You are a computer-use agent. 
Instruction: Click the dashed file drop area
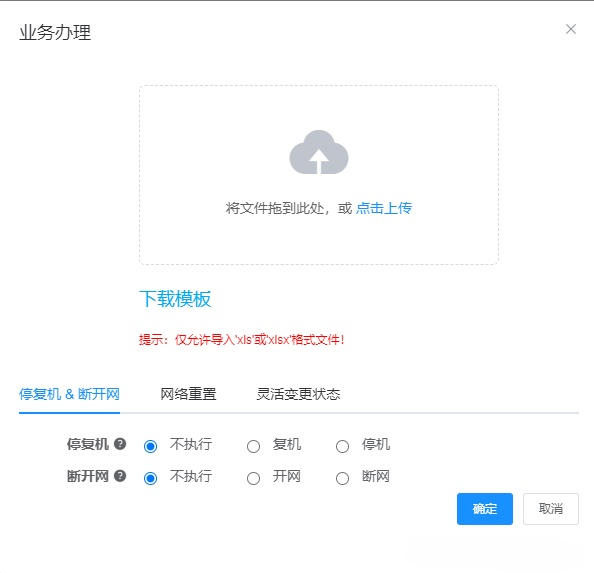click(319, 175)
